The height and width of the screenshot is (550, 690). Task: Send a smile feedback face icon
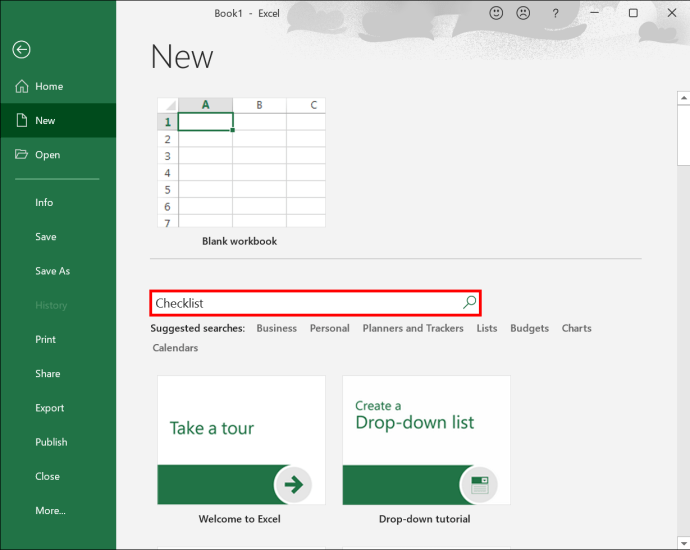tap(496, 13)
